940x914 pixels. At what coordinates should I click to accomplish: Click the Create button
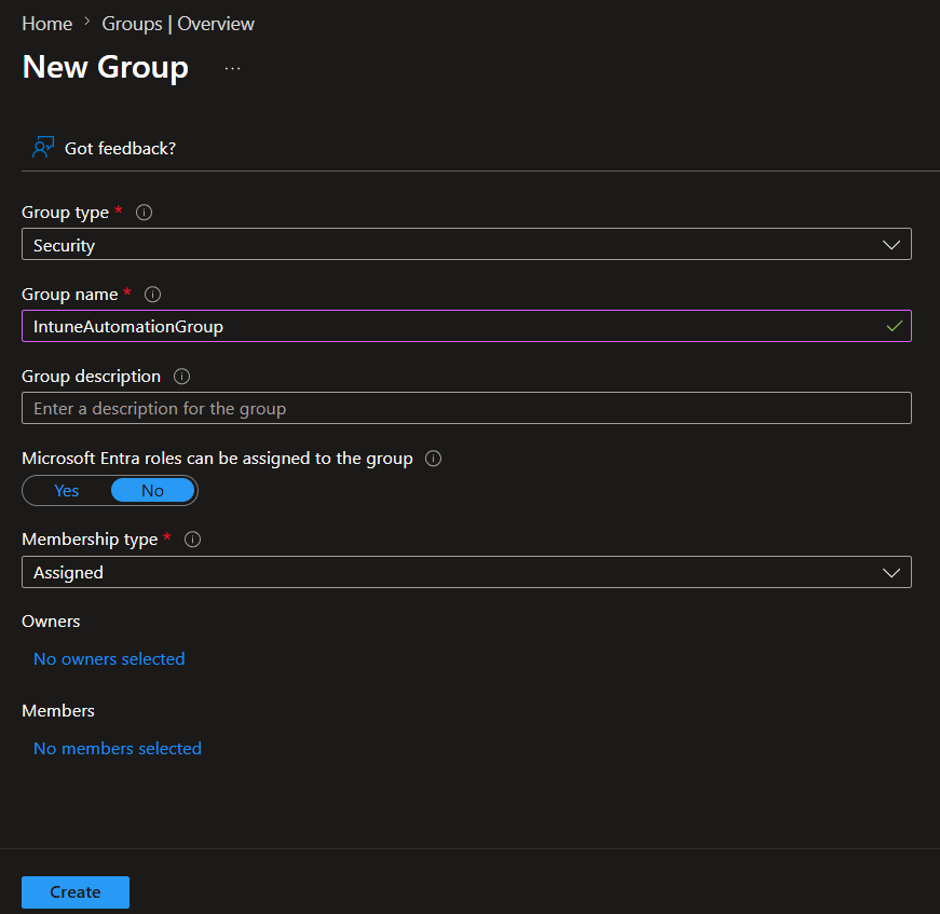76,892
